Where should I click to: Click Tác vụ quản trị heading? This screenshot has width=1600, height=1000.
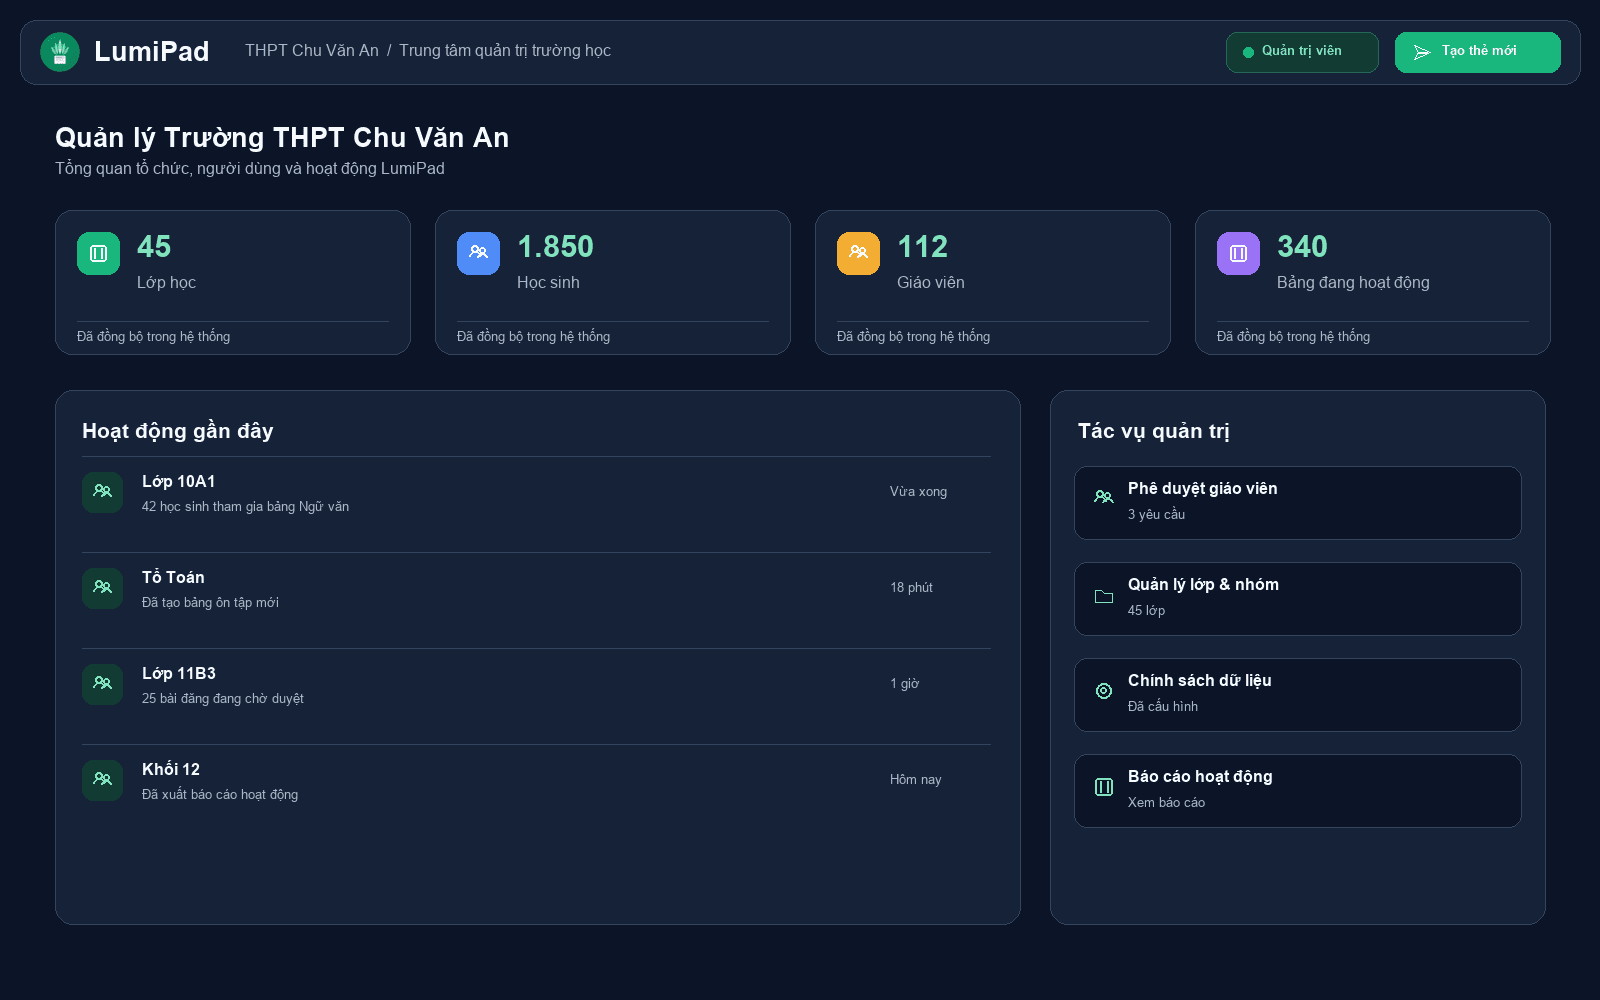(x=1154, y=431)
